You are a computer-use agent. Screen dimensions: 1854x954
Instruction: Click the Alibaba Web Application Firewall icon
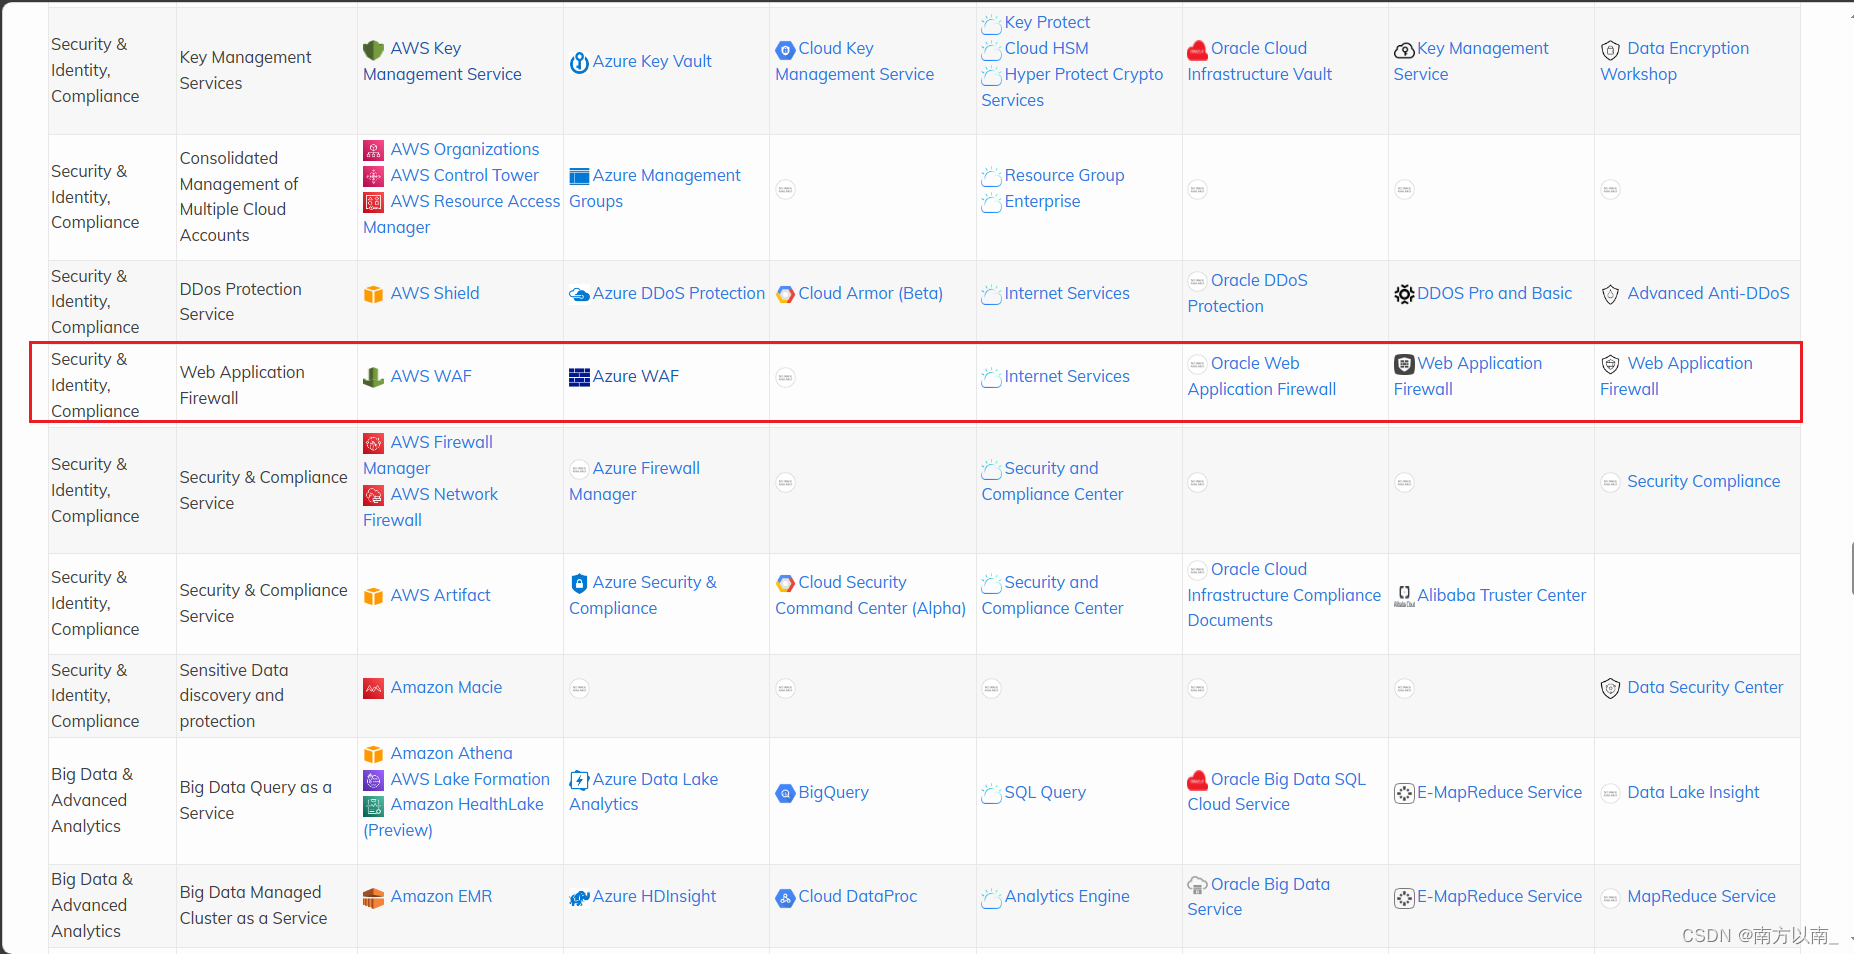pos(1404,365)
